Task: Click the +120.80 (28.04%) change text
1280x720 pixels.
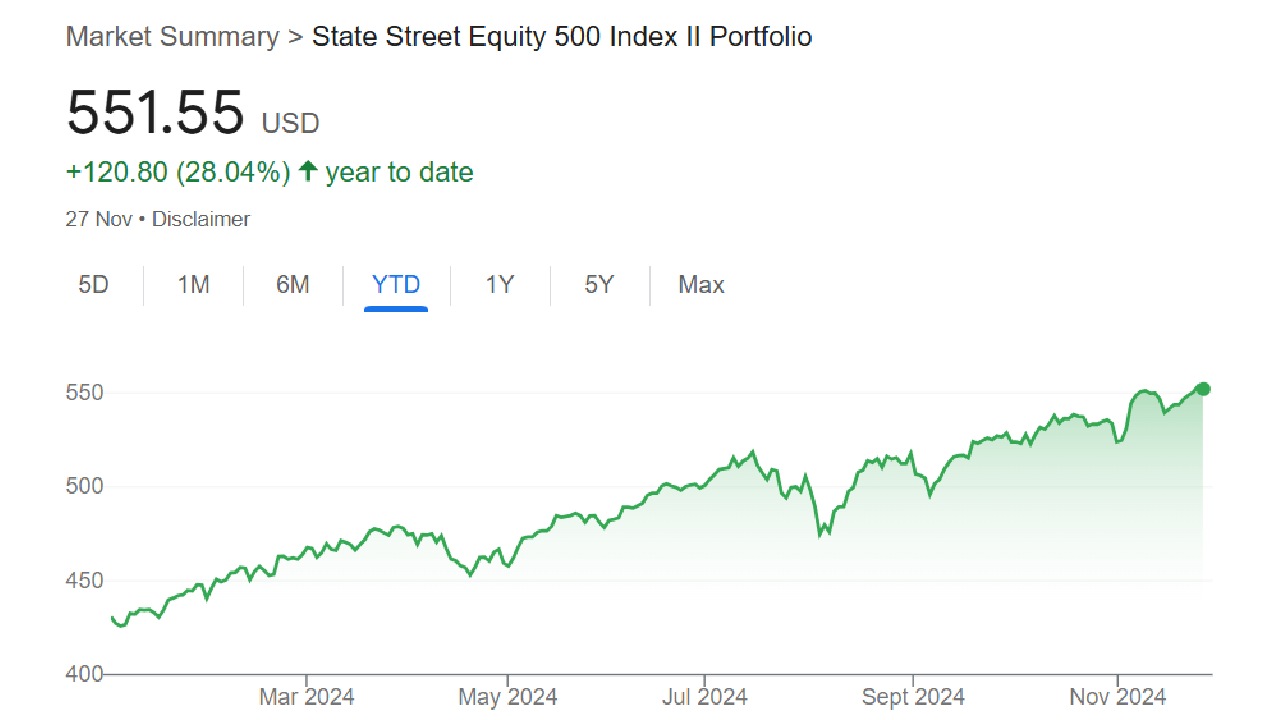Action: point(178,172)
